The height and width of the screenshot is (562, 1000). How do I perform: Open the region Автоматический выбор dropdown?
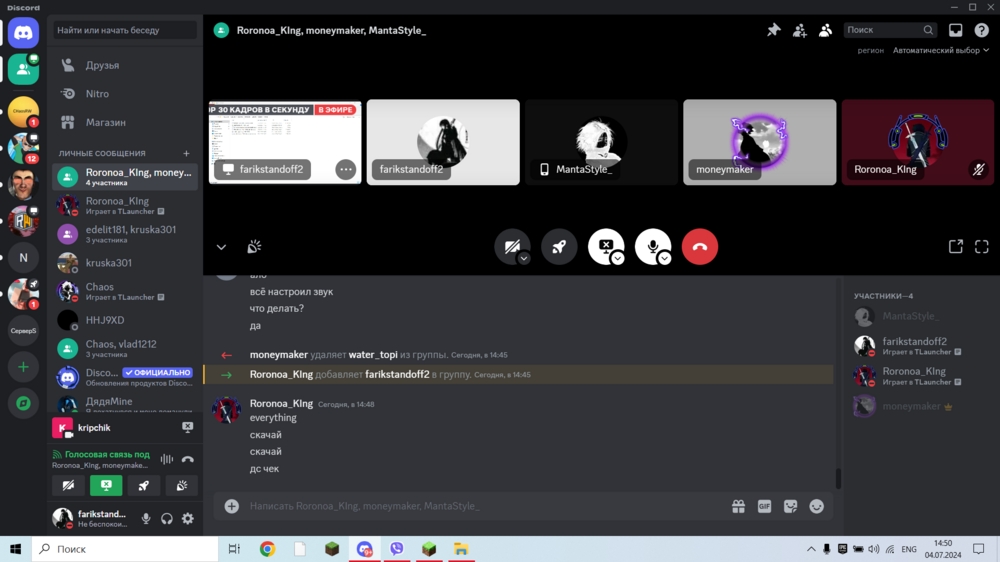(x=941, y=50)
